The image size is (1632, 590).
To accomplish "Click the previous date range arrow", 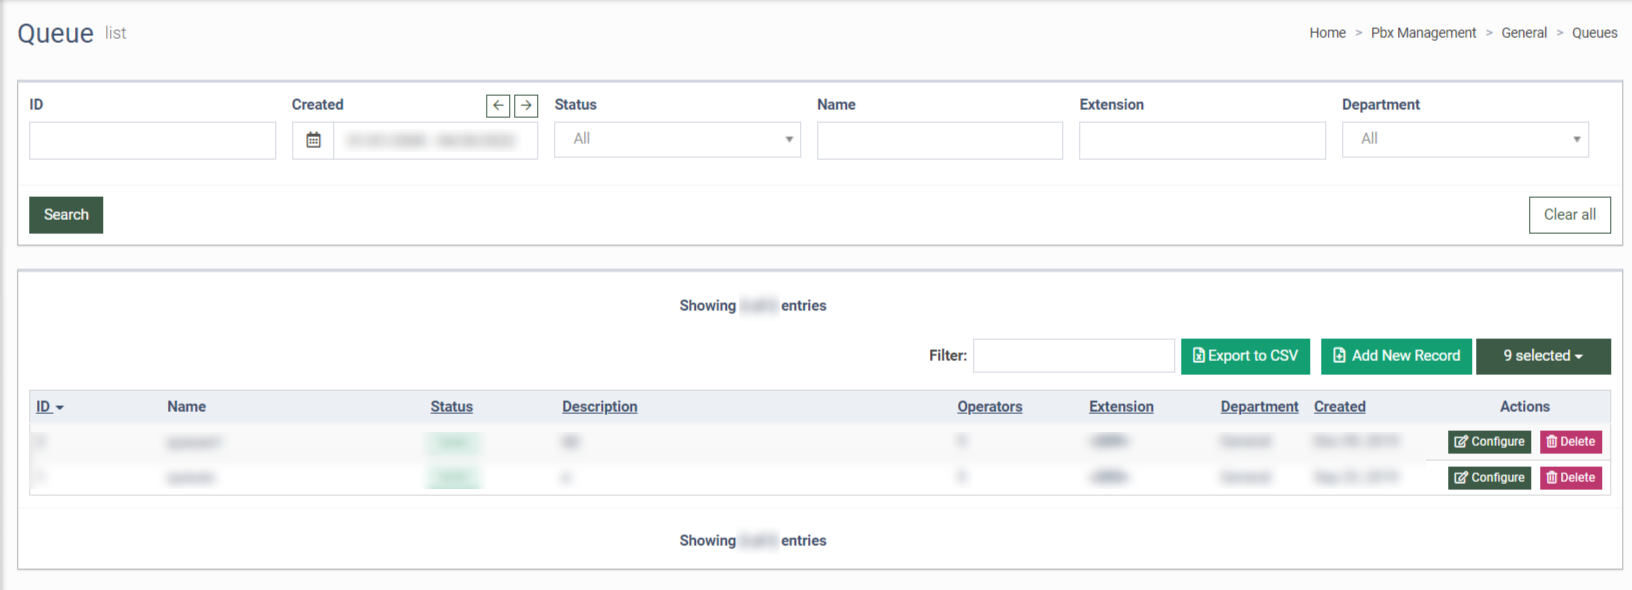I will (x=498, y=105).
